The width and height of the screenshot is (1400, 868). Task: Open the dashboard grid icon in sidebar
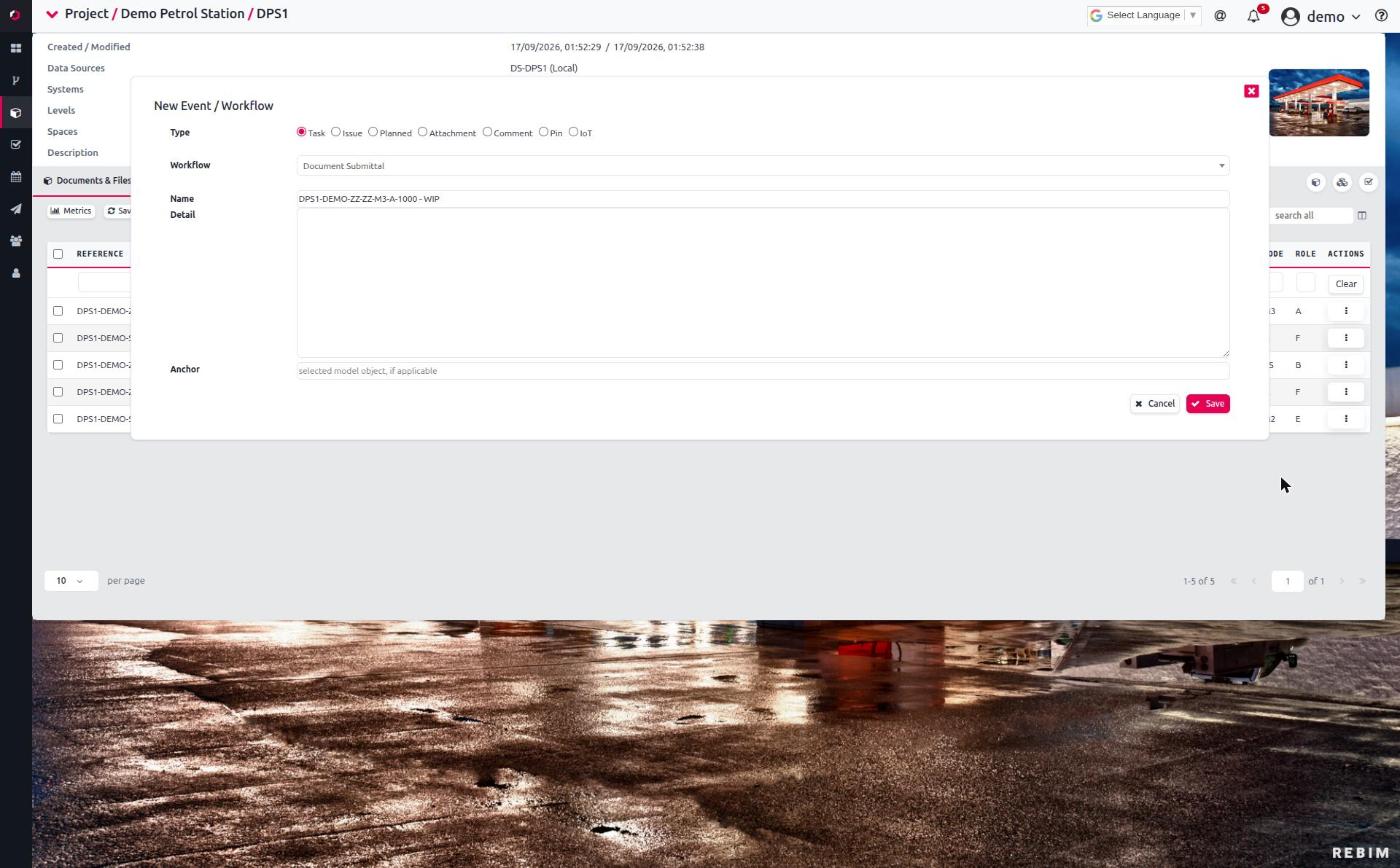coord(15,48)
